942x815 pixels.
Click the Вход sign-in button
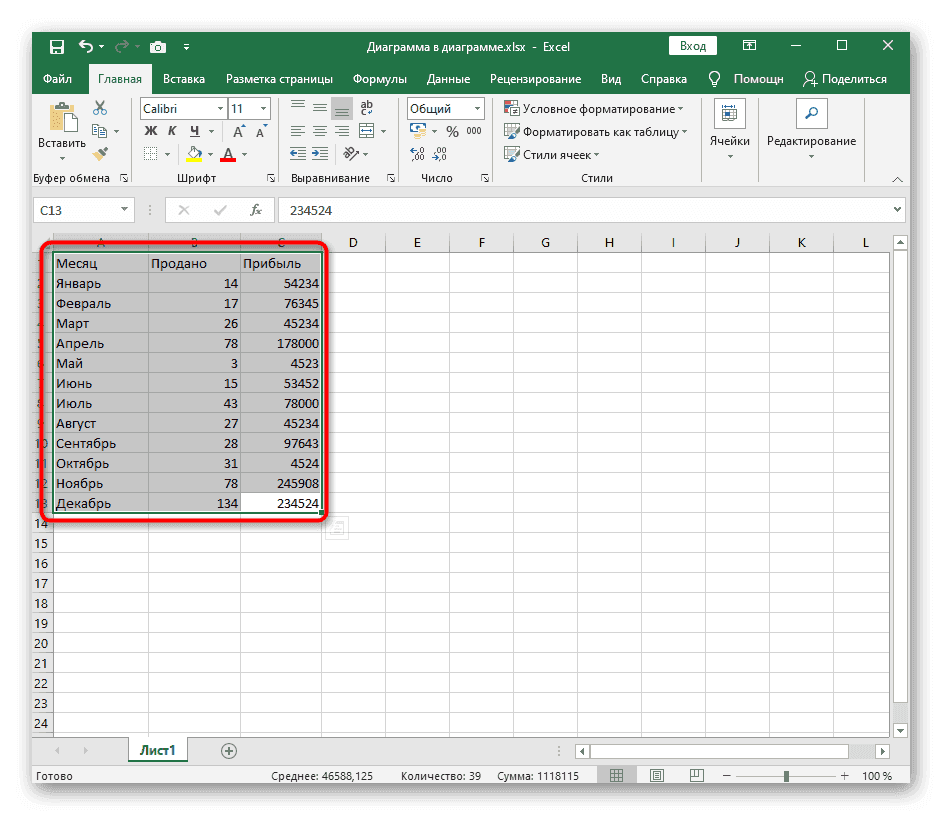coord(693,46)
